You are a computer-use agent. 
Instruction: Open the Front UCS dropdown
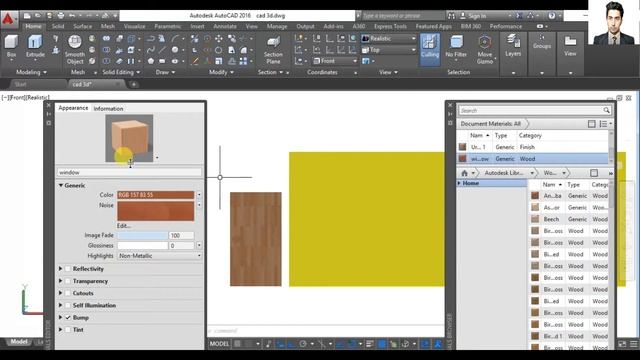[335, 61]
